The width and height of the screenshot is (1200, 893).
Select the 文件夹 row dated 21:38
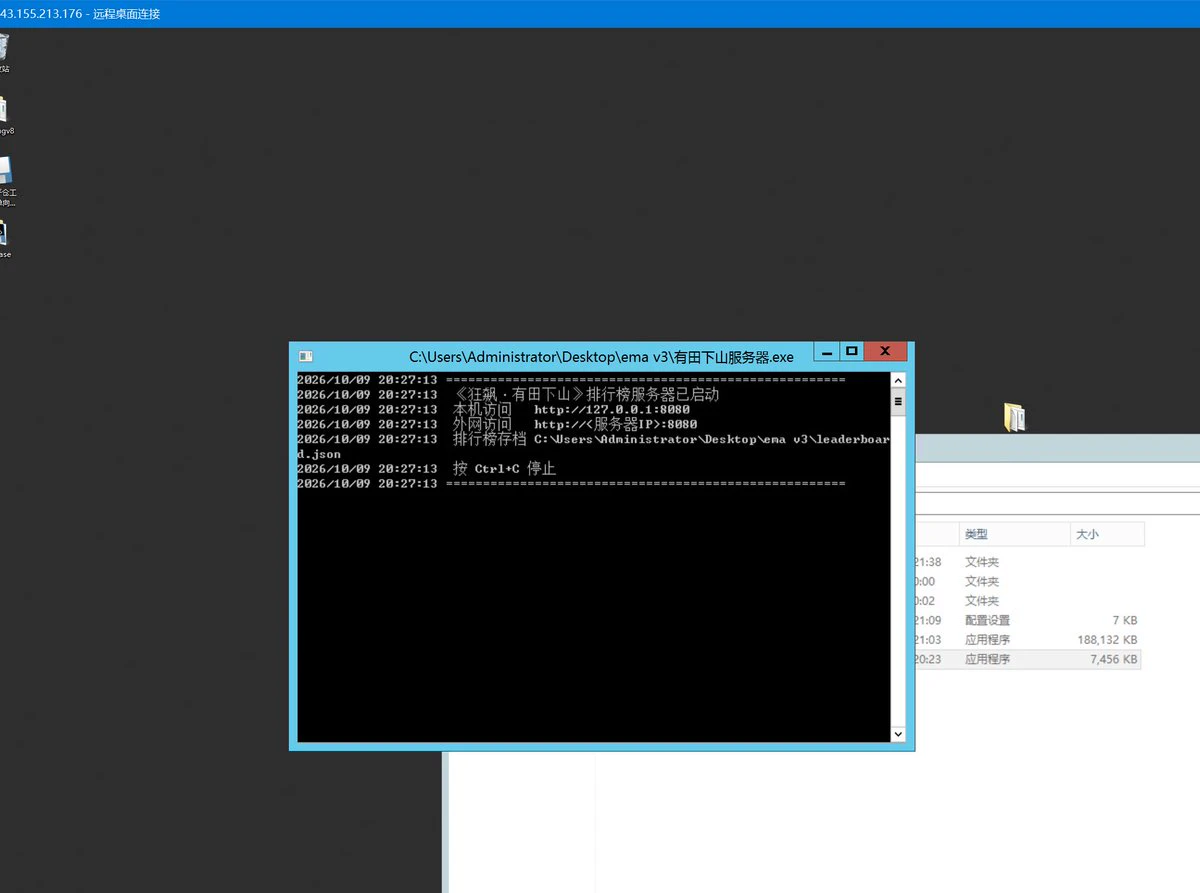click(x=1026, y=562)
